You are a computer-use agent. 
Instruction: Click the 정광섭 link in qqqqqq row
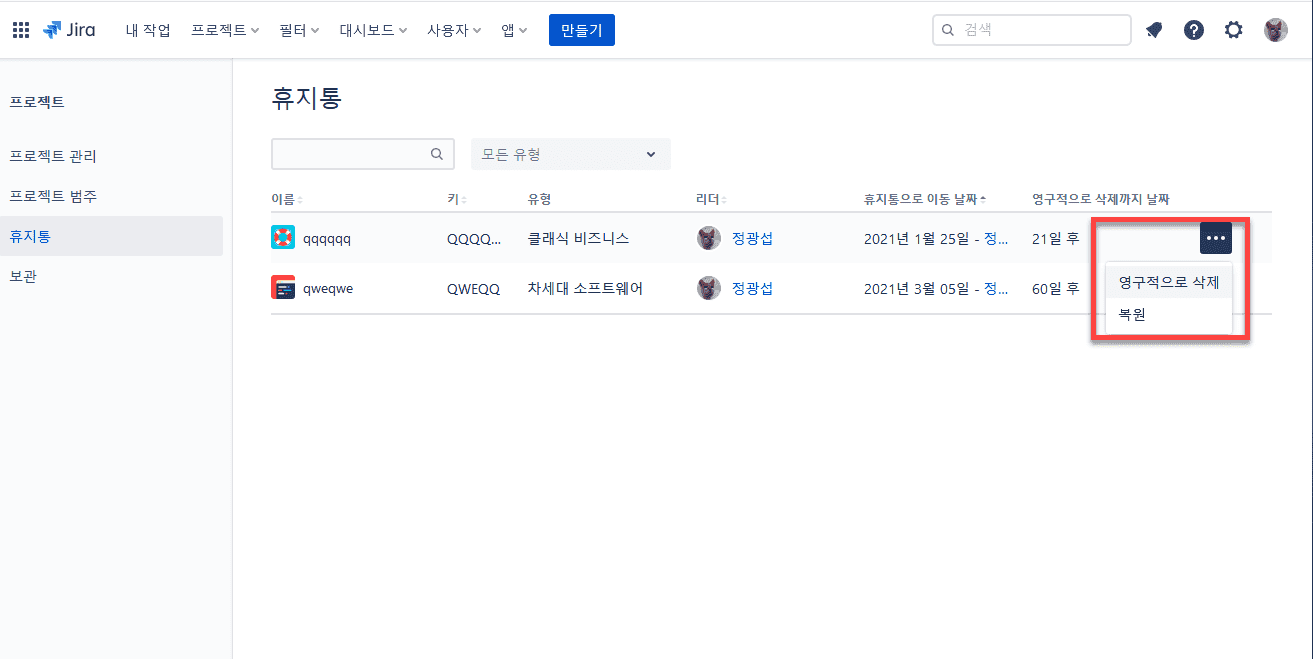[752, 238]
